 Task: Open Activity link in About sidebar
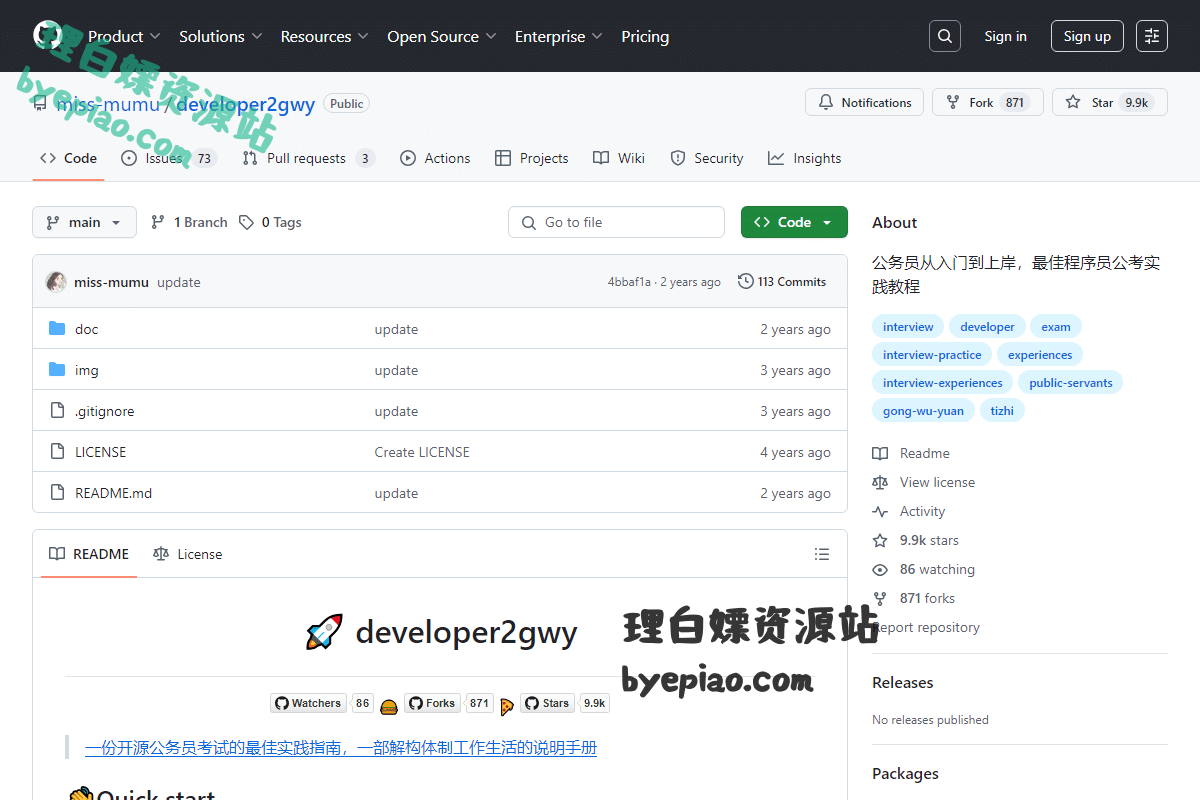pyautogui.click(x=908, y=511)
